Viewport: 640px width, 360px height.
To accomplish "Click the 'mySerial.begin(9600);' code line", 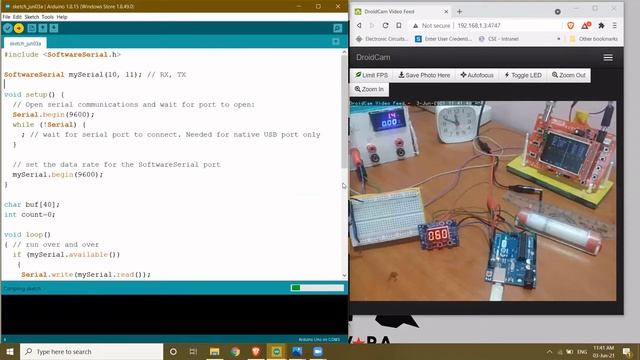I will 58,174.
